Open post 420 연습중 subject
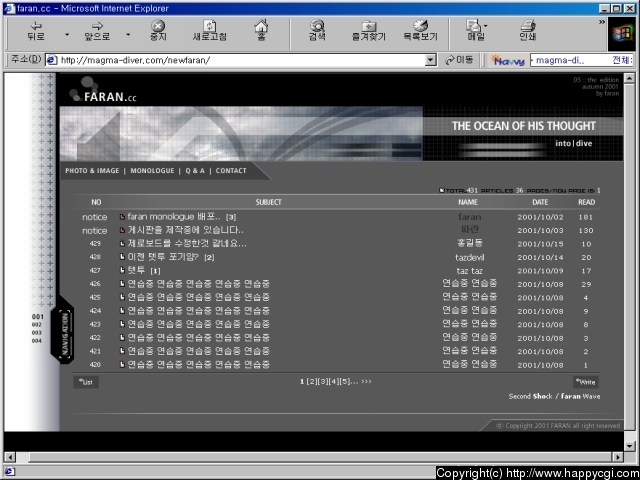The image size is (640, 480). [x=199, y=364]
